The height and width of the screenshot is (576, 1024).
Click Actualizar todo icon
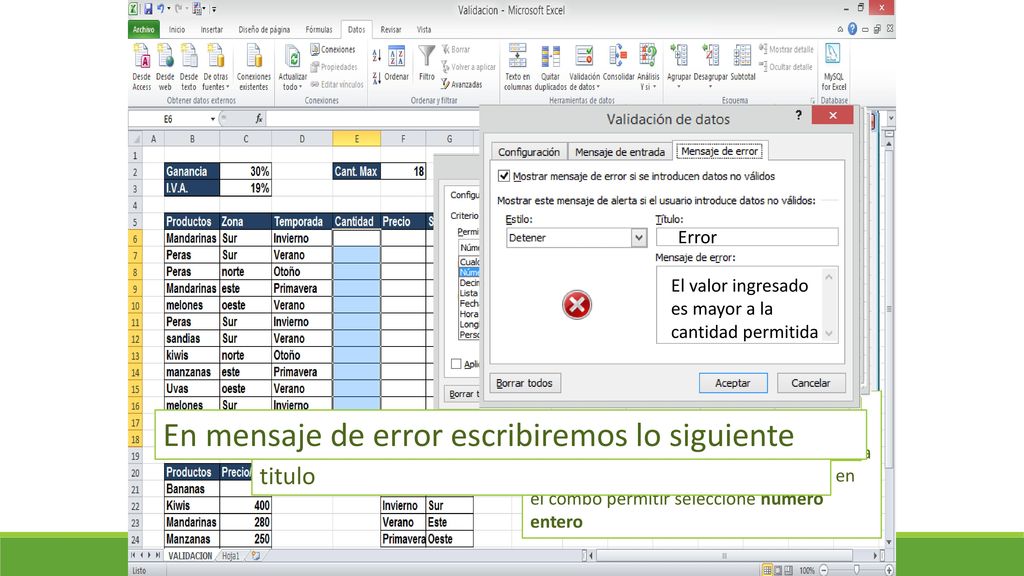click(293, 67)
